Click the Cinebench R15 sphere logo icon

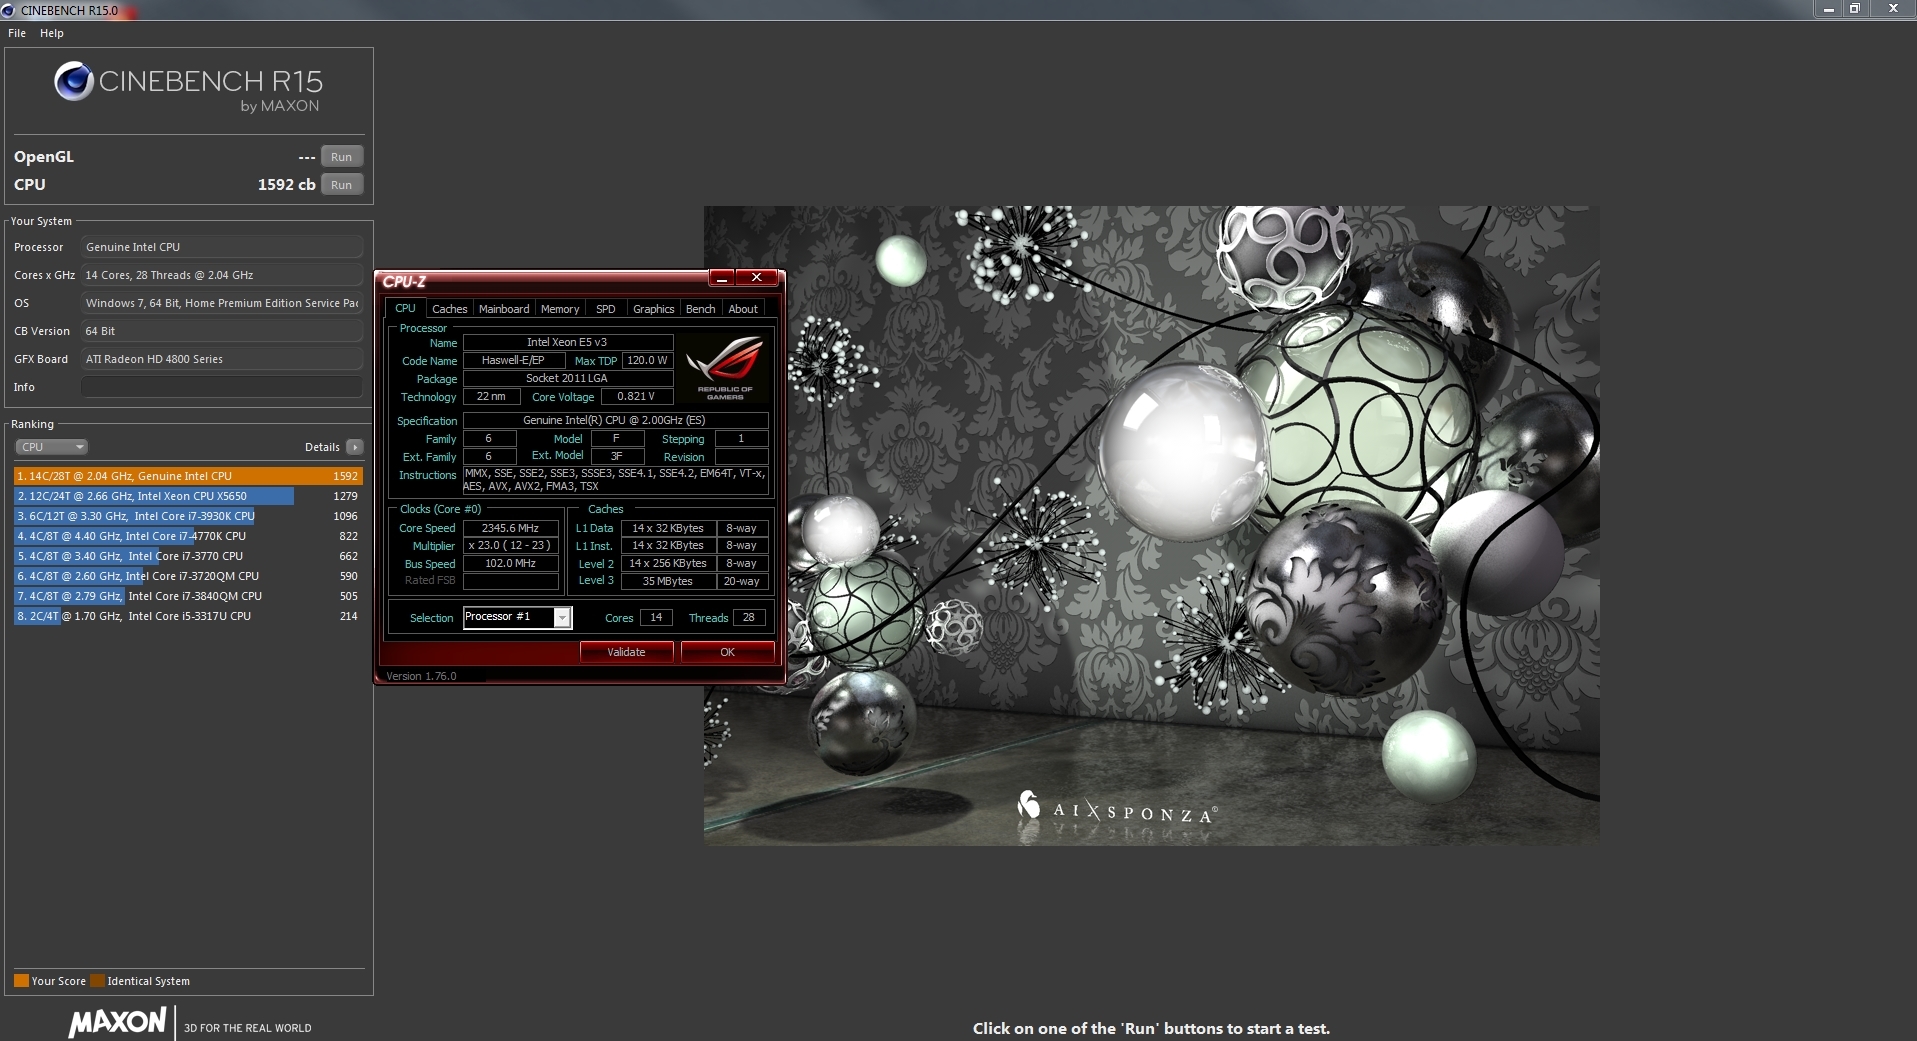coord(74,82)
